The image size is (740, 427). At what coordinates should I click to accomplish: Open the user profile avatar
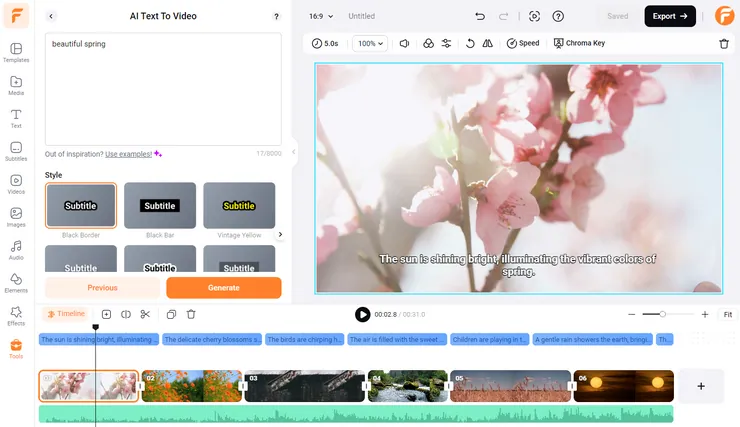click(x=724, y=16)
